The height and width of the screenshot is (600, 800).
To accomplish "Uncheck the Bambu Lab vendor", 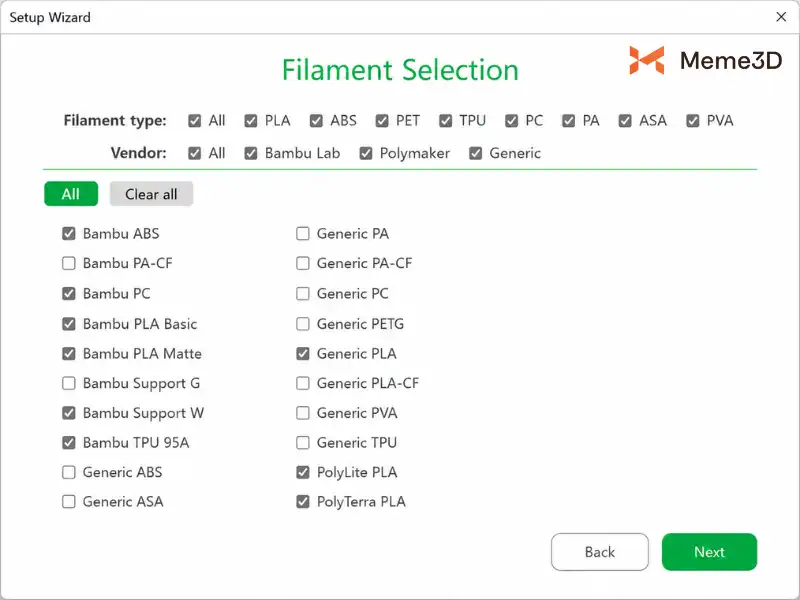I will pos(251,153).
